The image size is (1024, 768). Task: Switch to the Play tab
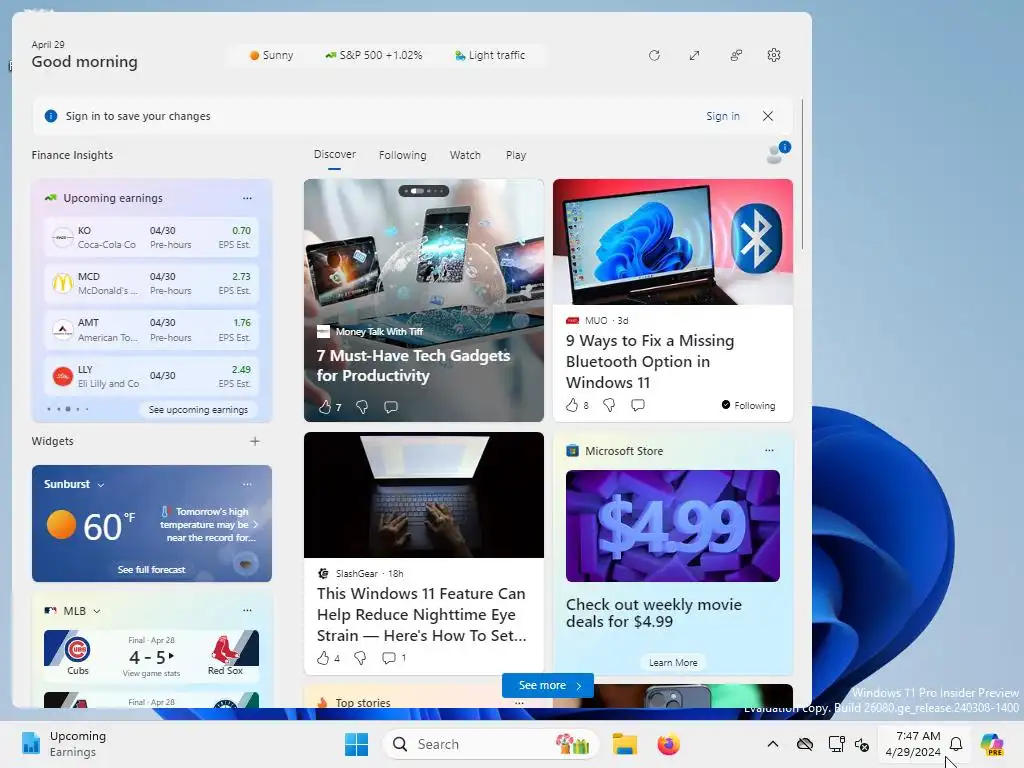pos(516,155)
